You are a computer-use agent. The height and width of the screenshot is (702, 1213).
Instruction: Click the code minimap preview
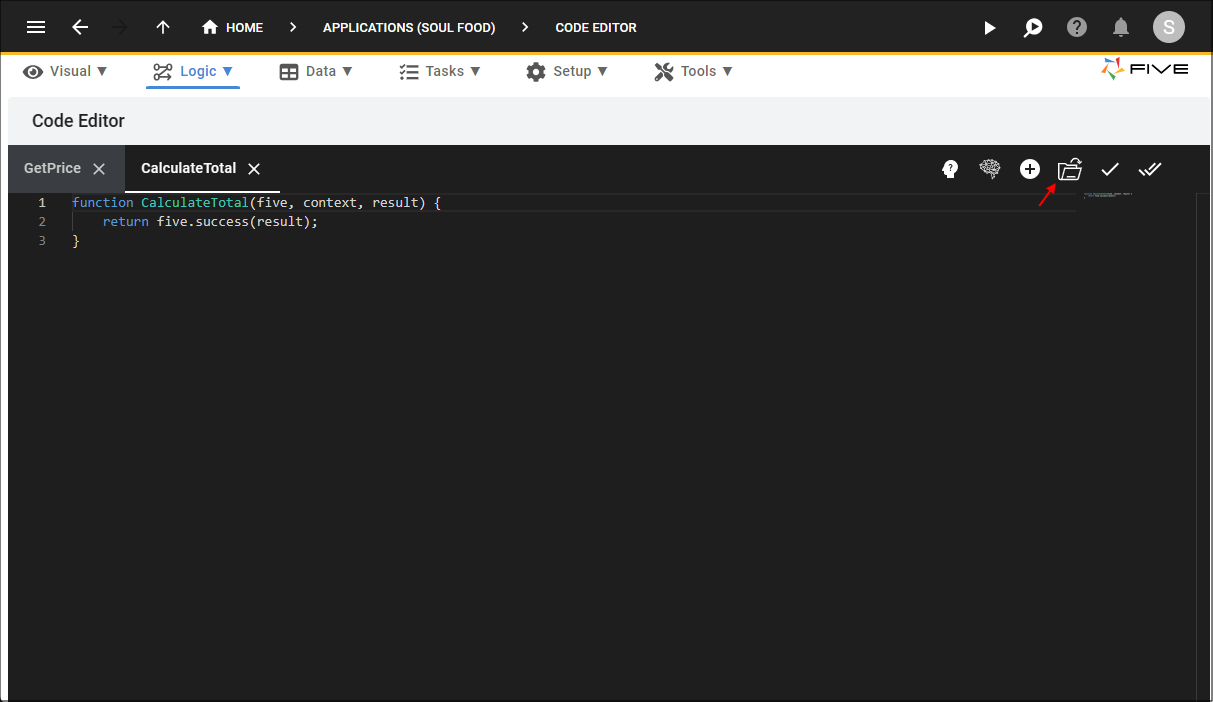click(1110, 196)
